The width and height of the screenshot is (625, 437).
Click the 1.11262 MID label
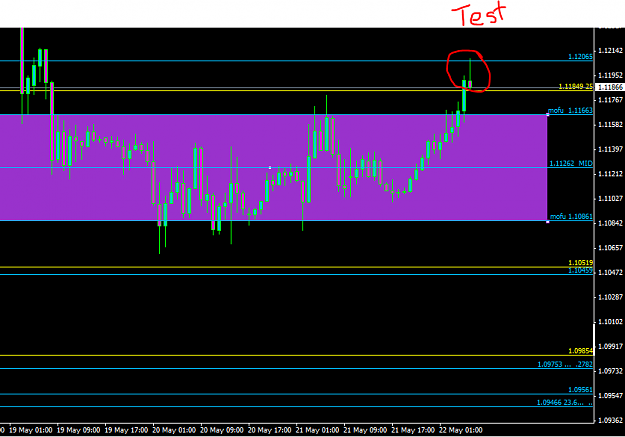click(x=571, y=163)
